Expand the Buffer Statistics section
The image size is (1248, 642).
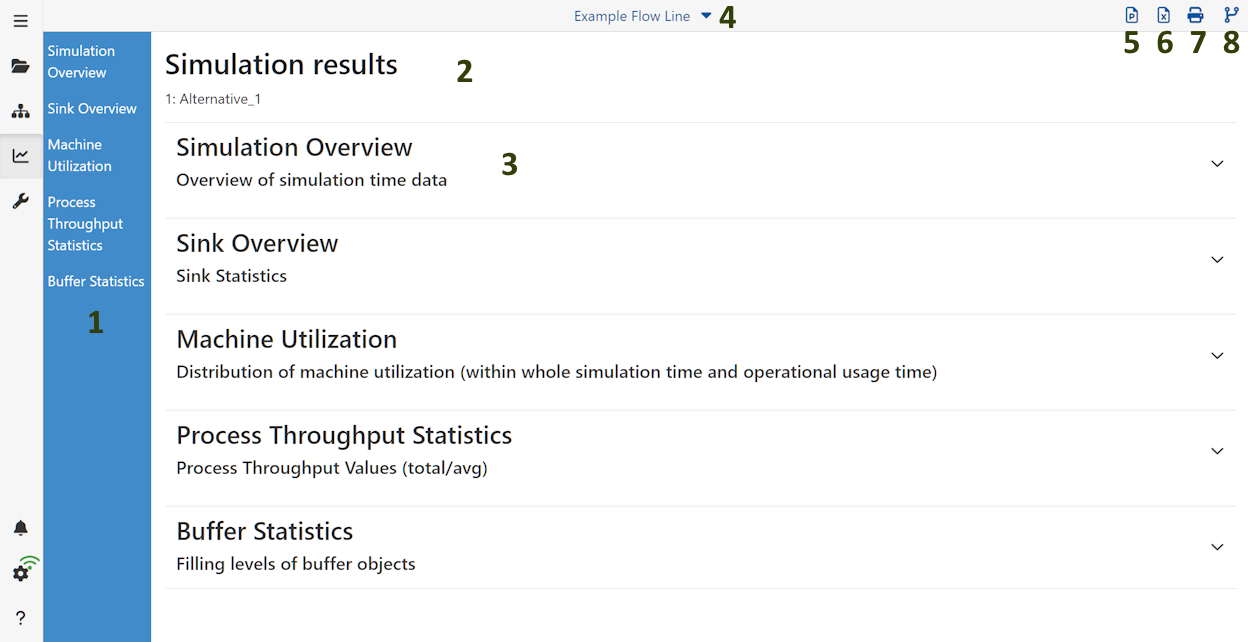coord(1217,547)
